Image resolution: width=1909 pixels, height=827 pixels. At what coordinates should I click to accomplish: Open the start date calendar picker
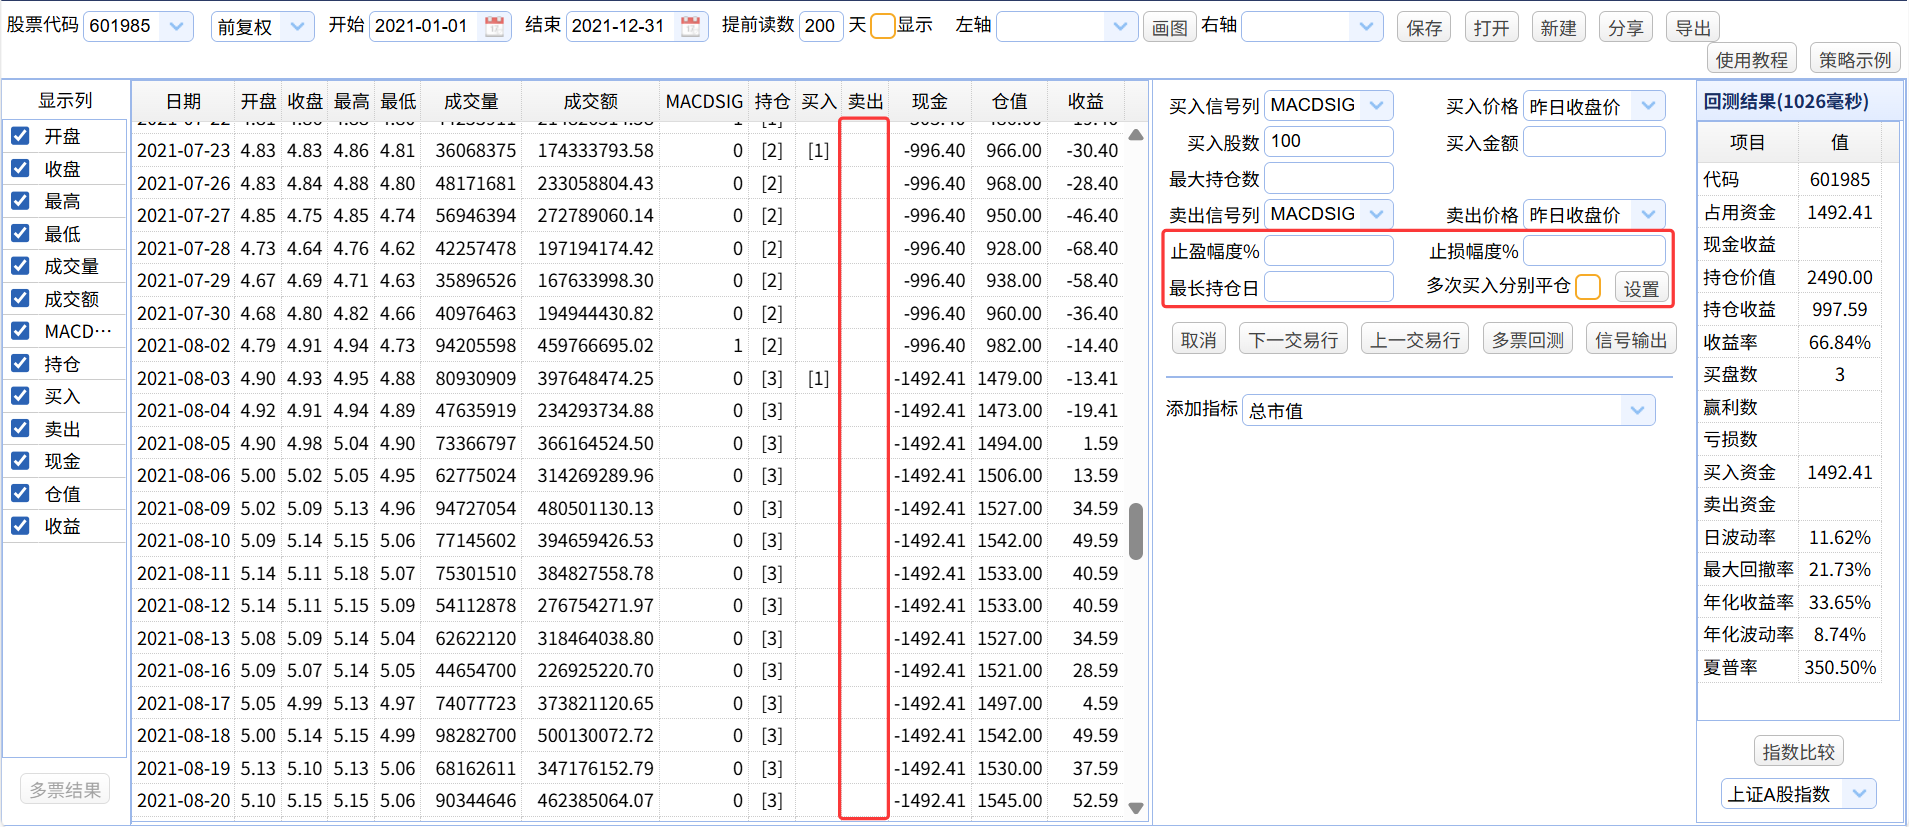[x=494, y=27]
